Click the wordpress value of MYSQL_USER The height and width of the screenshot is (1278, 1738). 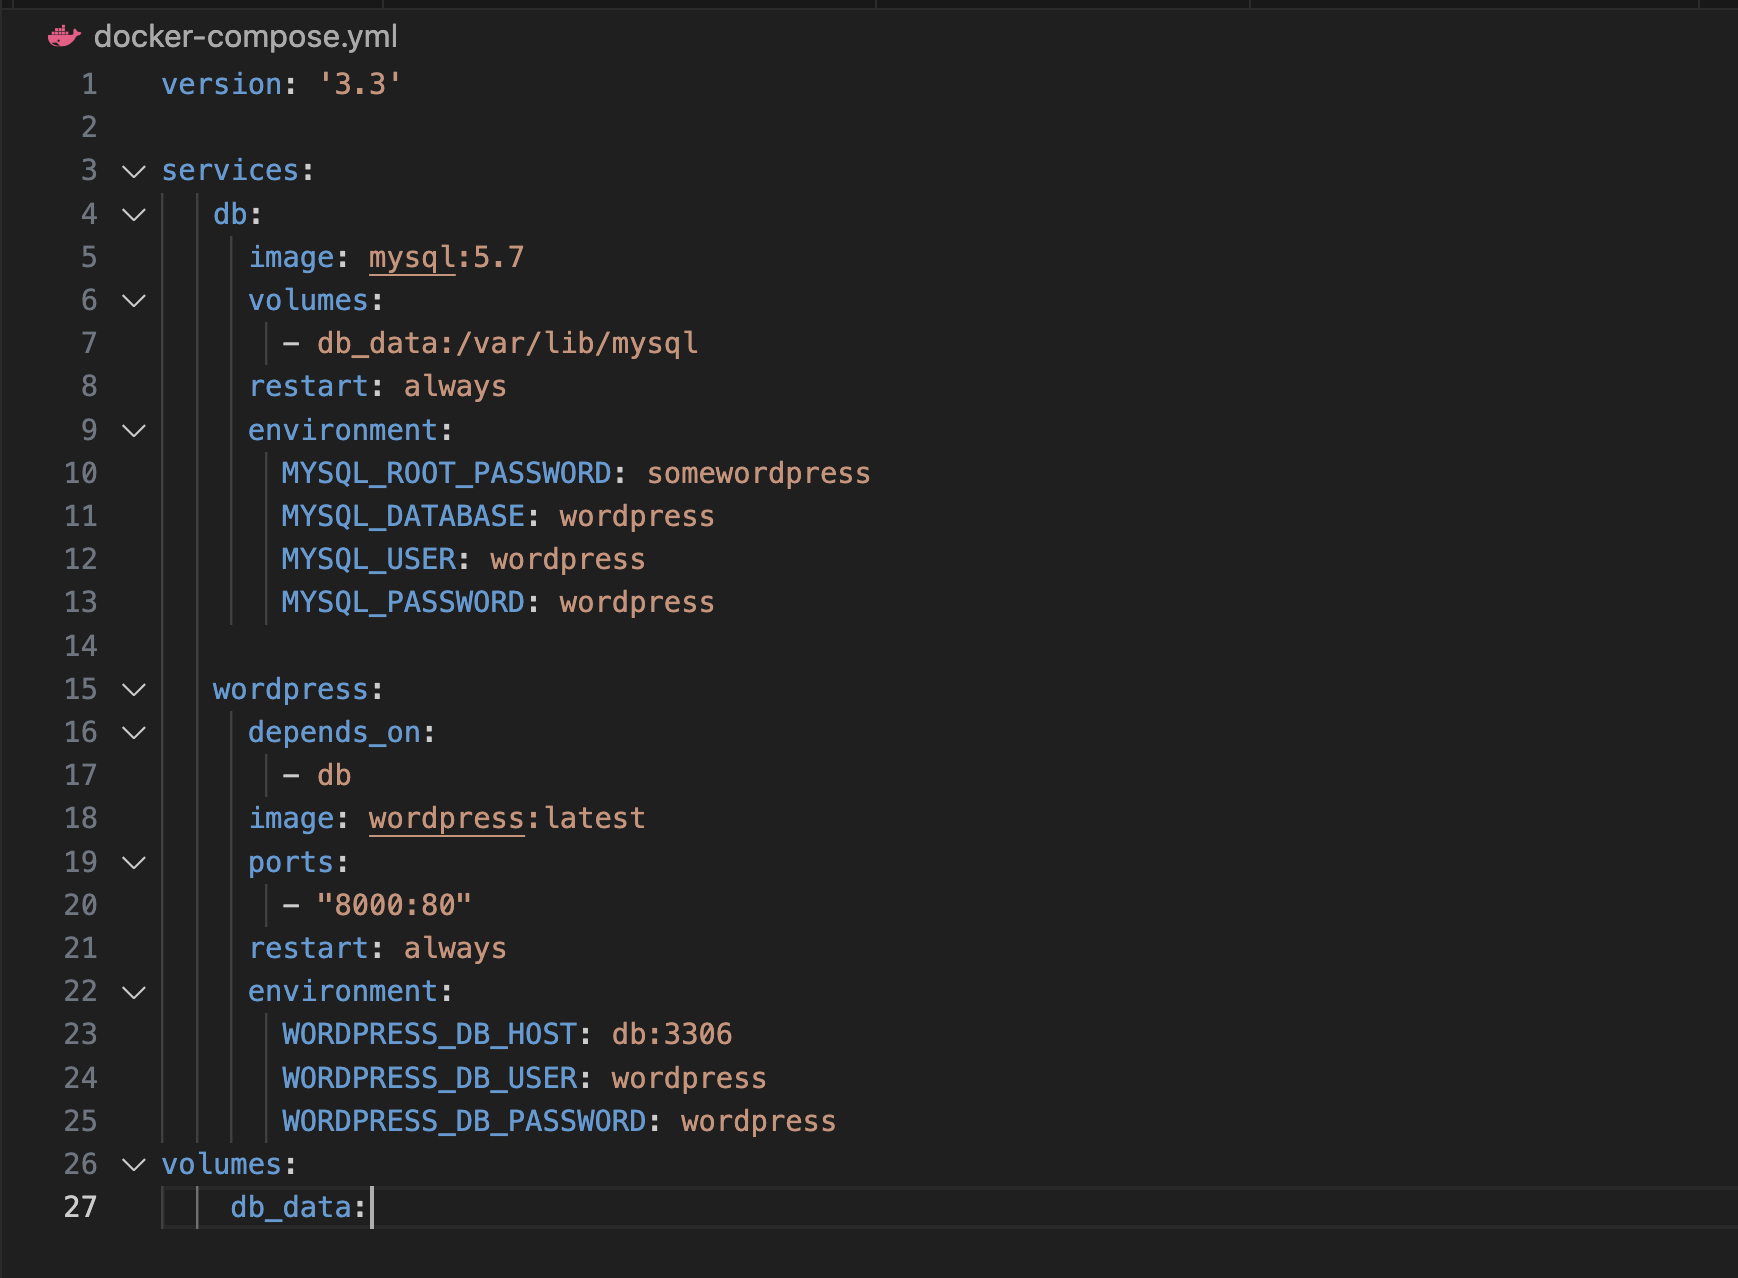[x=568, y=559]
